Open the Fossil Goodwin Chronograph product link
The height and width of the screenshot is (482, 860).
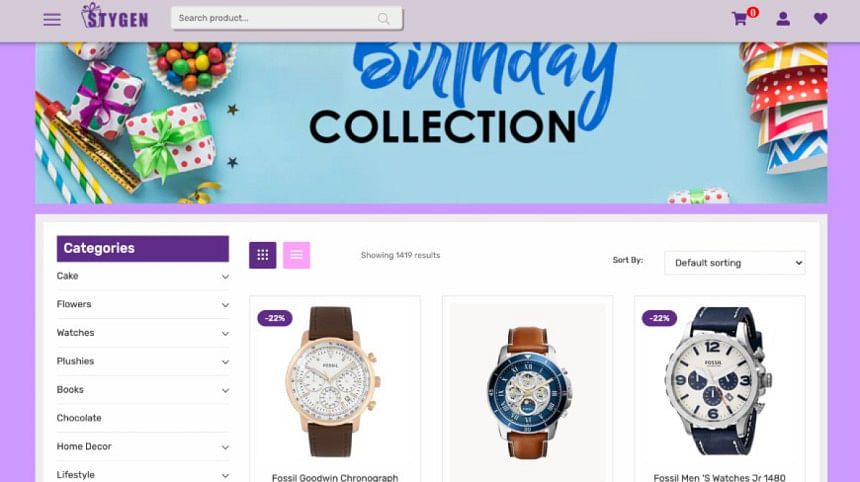tap(335, 478)
